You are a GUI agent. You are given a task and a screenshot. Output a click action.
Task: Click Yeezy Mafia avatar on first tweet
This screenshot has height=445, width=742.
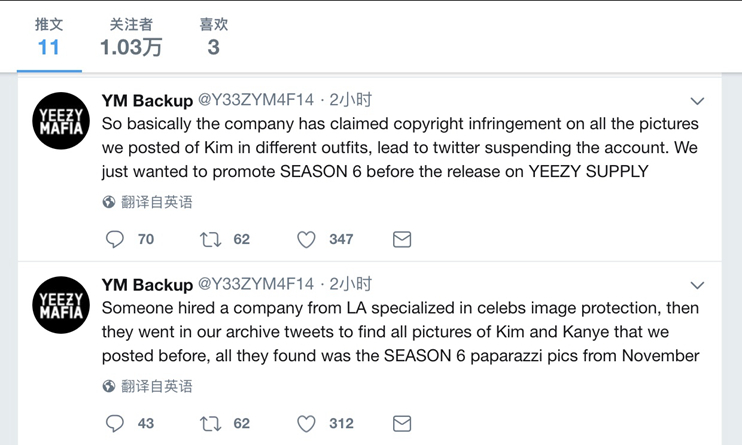[x=61, y=120]
